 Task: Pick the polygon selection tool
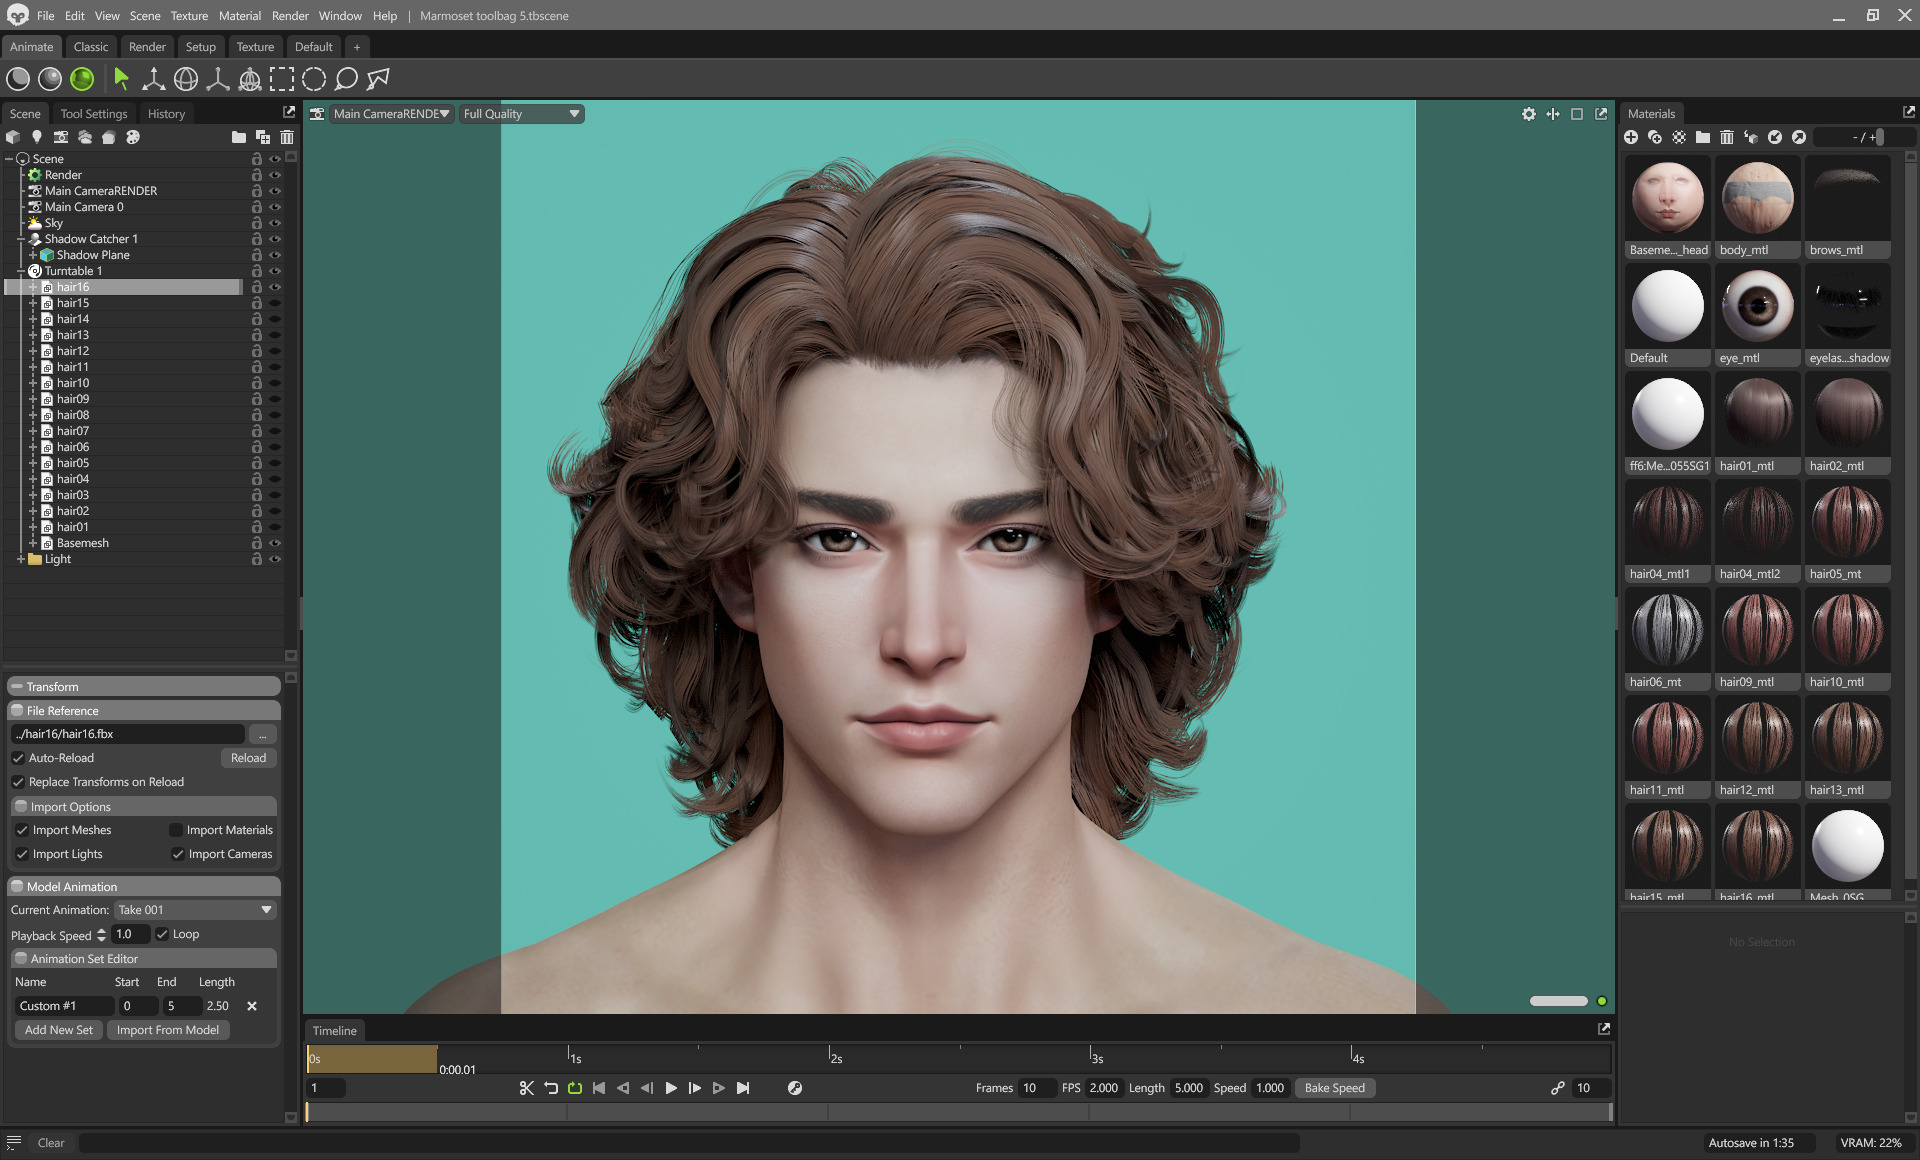tap(378, 79)
